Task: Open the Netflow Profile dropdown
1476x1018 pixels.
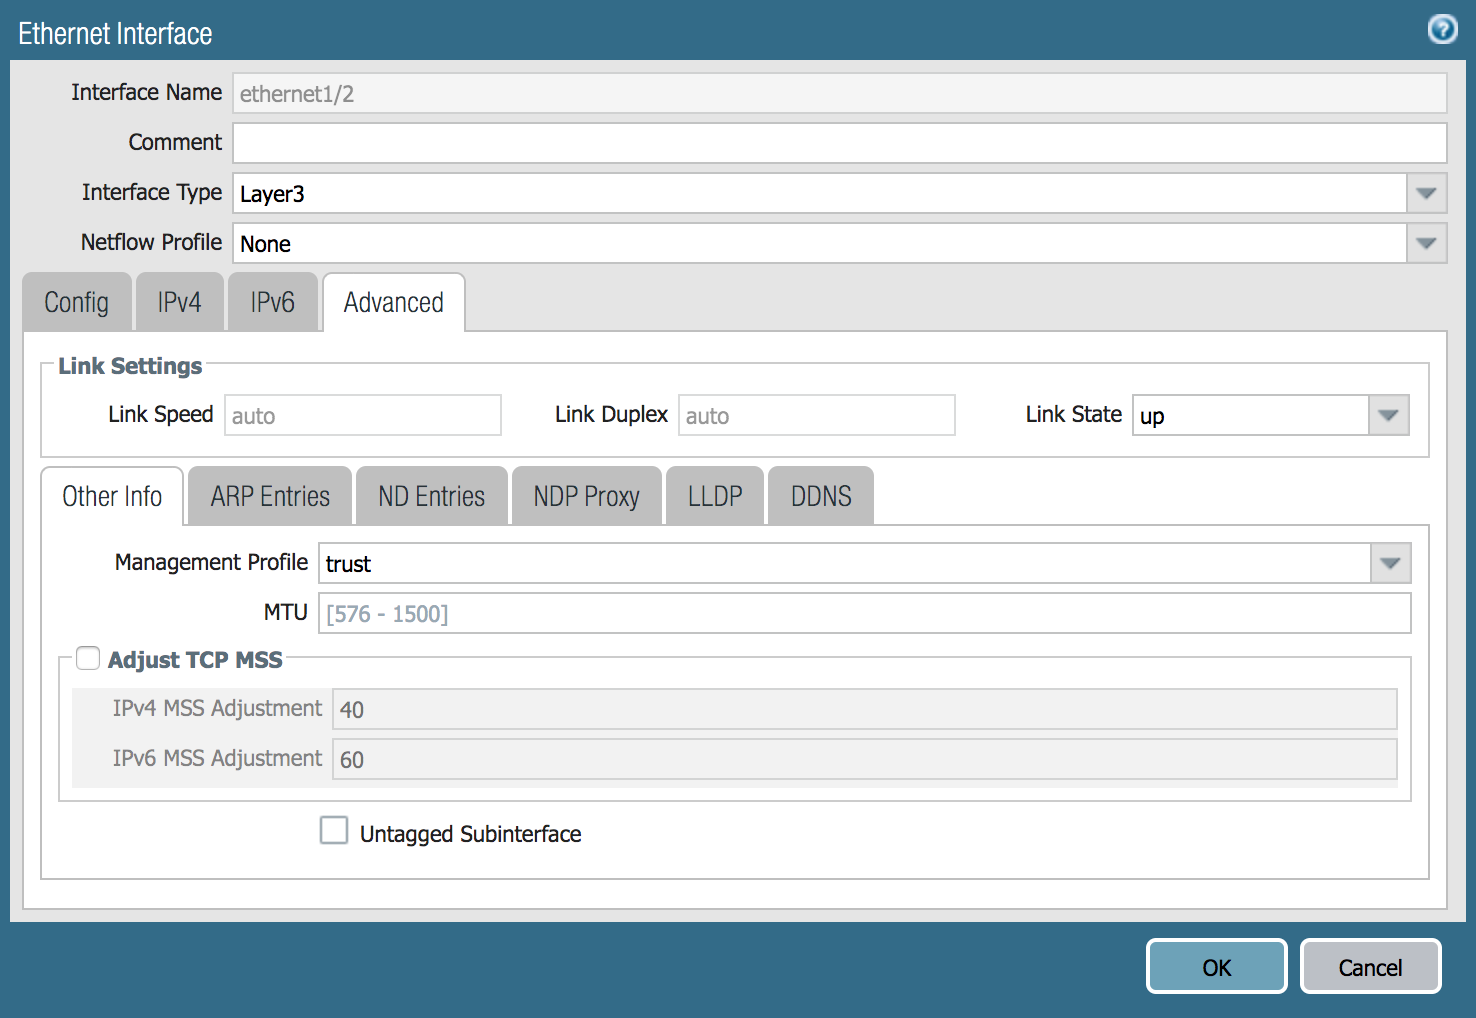Action: pos(1426,243)
